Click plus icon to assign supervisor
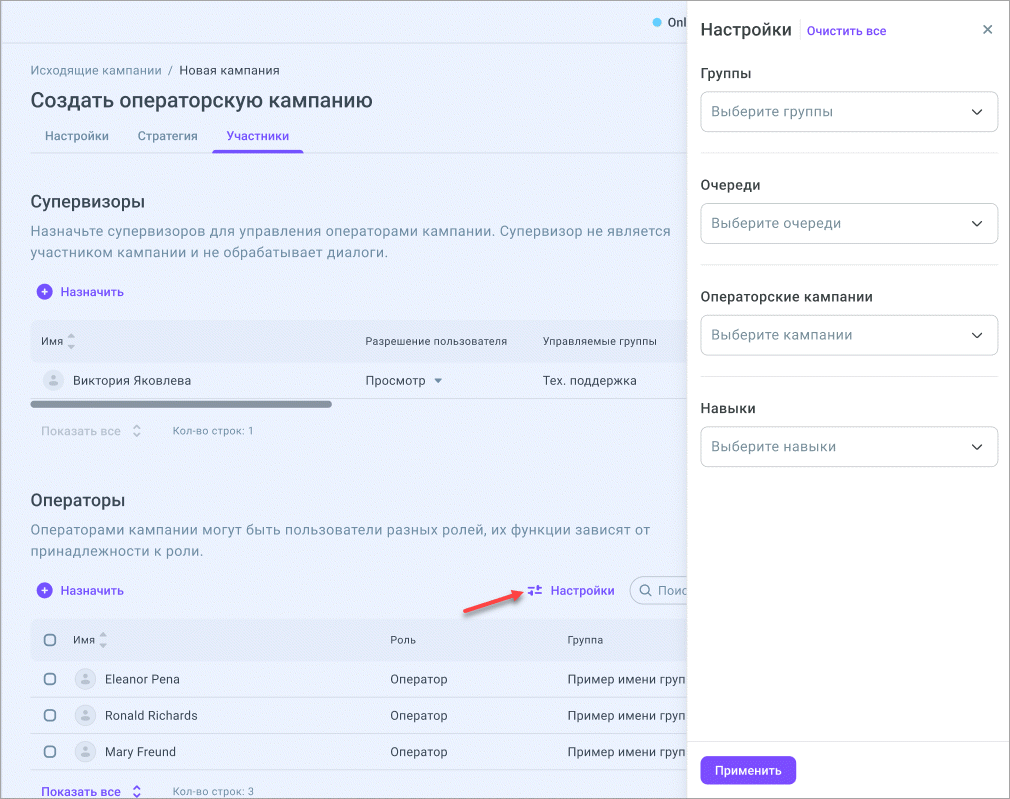 (x=44, y=292)
